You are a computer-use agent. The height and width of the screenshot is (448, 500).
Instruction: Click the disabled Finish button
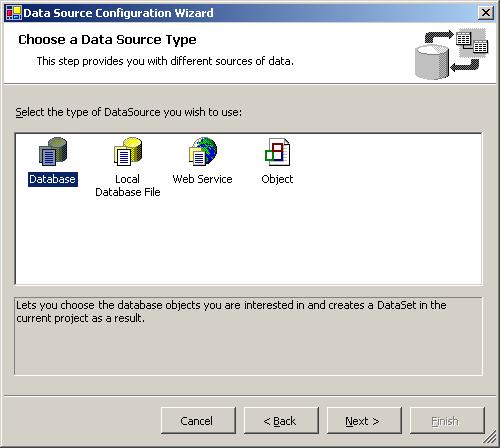pyautogui.click(x=447, y=421)
